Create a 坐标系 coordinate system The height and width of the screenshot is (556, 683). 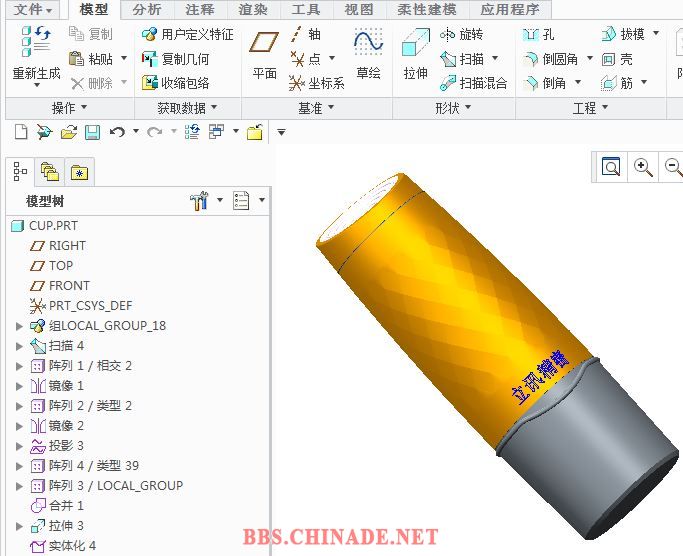pyautogui.click(x=317, y=83)
